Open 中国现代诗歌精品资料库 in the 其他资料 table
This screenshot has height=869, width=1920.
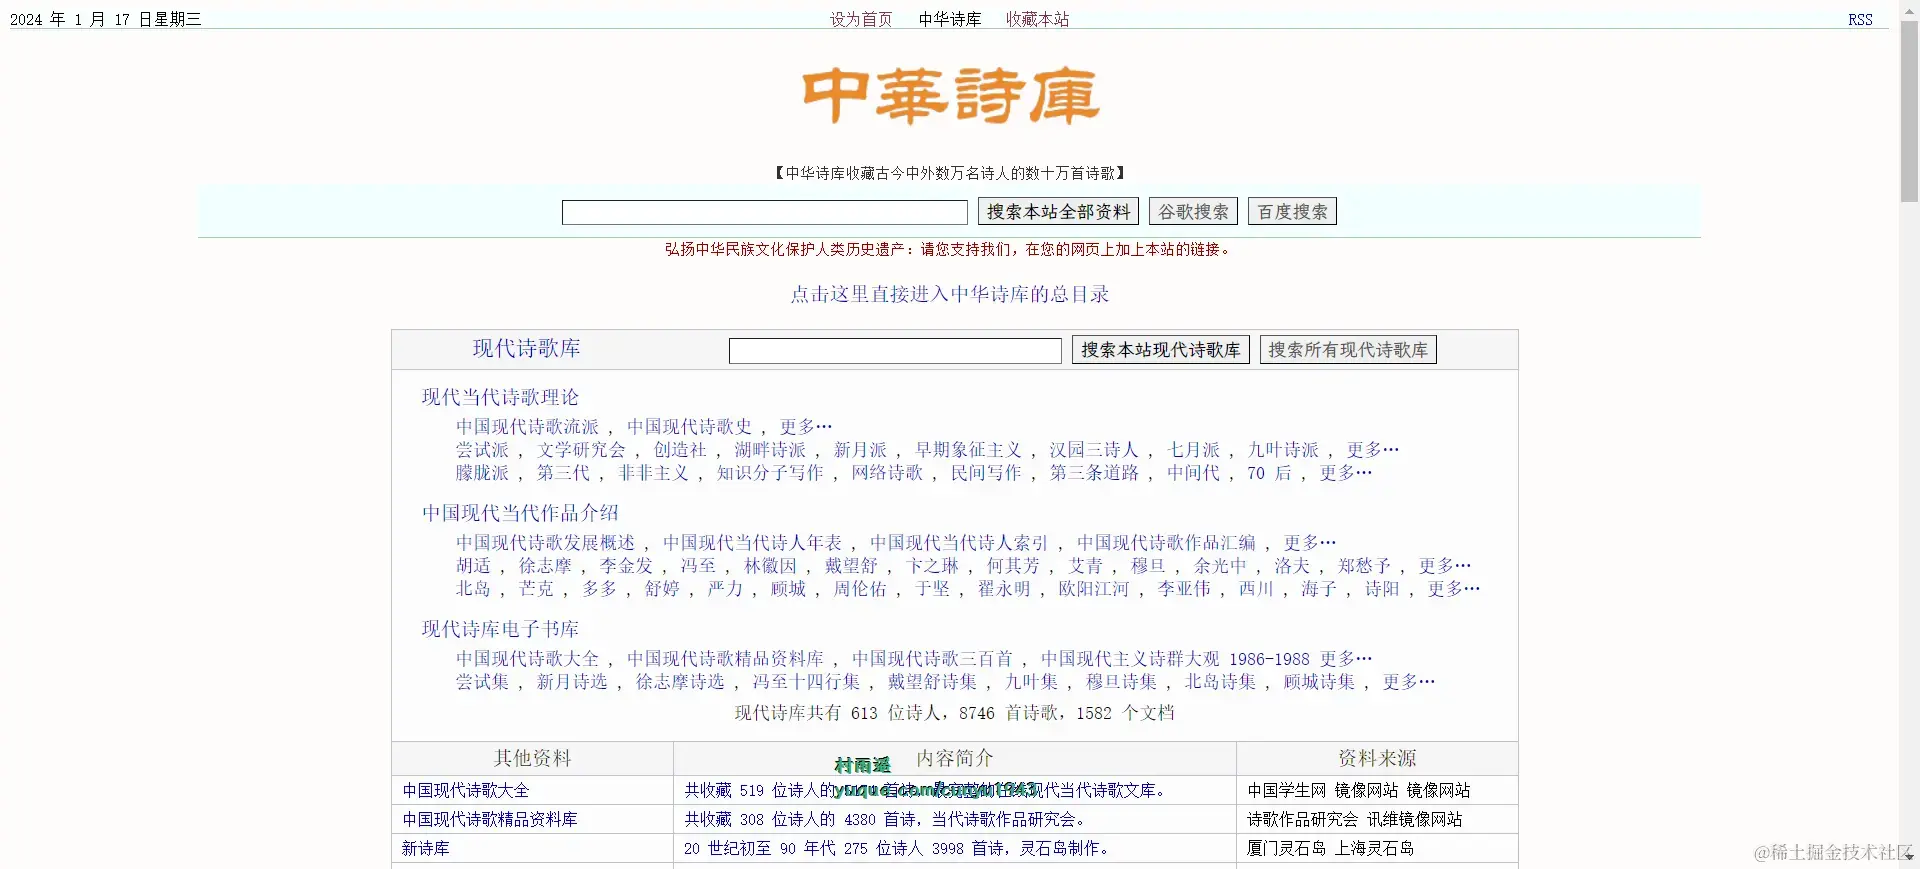pyautogui.click(x=489, y=819)
